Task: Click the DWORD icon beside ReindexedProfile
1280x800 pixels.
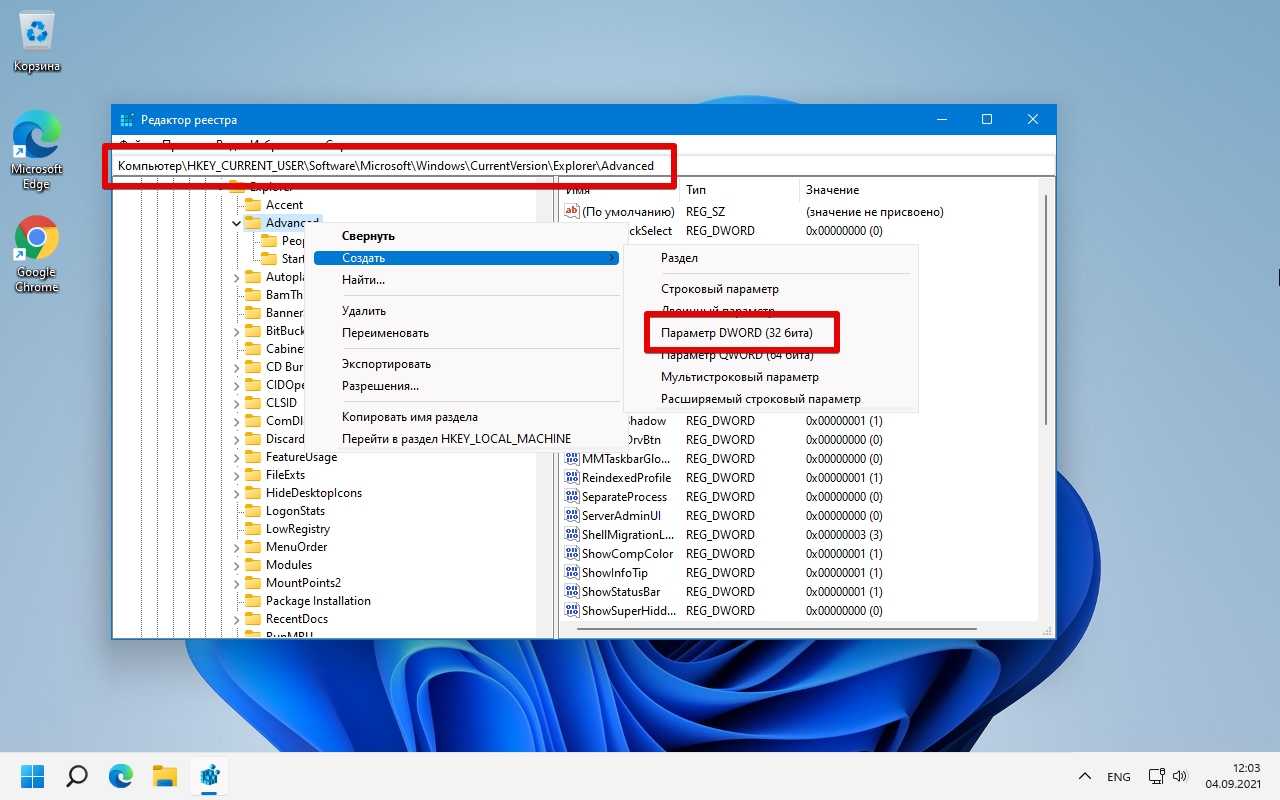Action: [572, 478]
